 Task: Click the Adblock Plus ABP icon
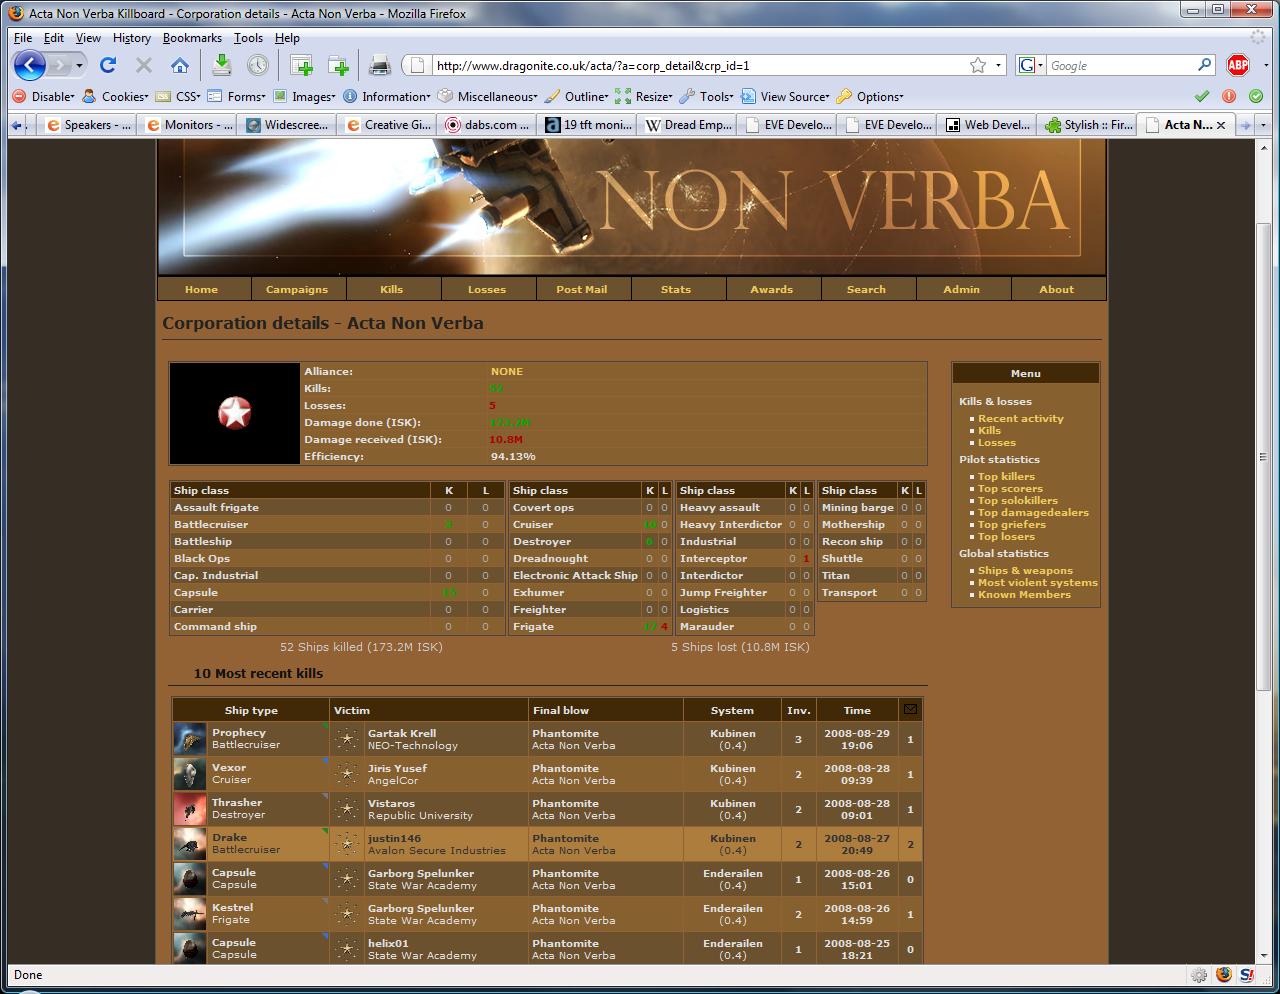pos(1238,65)
